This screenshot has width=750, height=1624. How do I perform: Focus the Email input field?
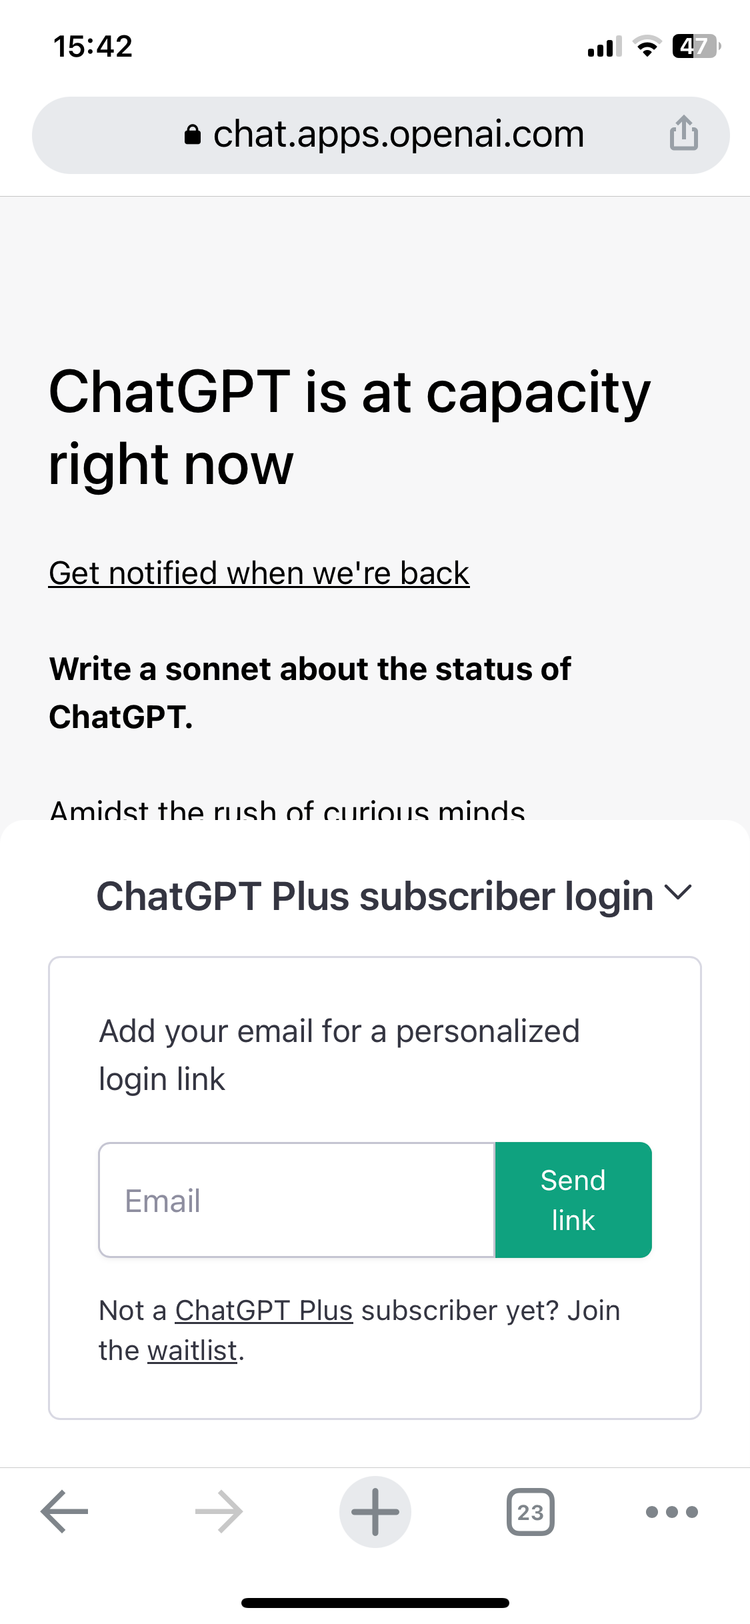coord(296,1199)
